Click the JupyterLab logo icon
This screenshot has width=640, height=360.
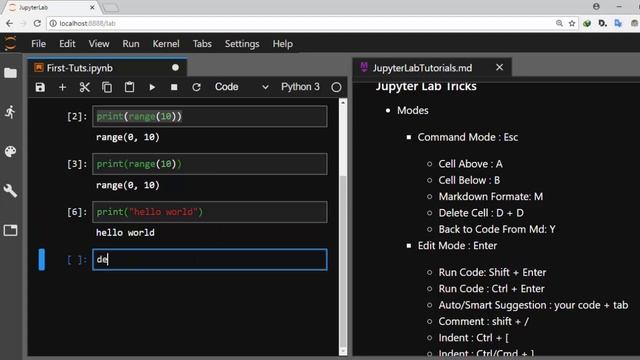(x=10, y=43)
